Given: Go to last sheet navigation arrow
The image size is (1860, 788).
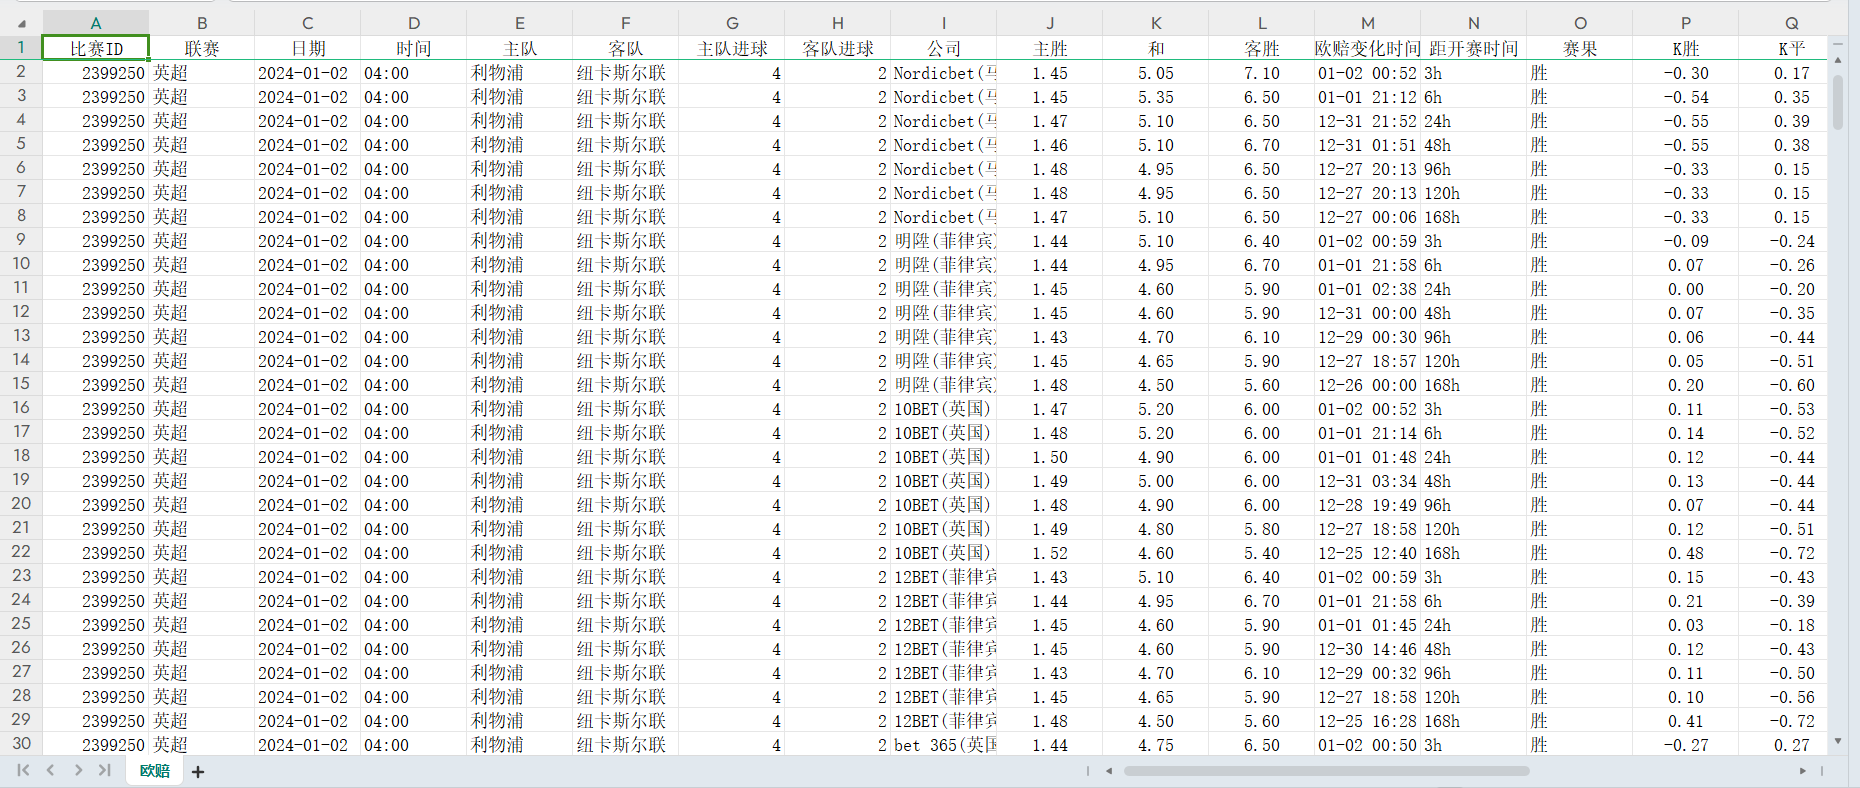Looking at the screenshot, I should [104, 770].
